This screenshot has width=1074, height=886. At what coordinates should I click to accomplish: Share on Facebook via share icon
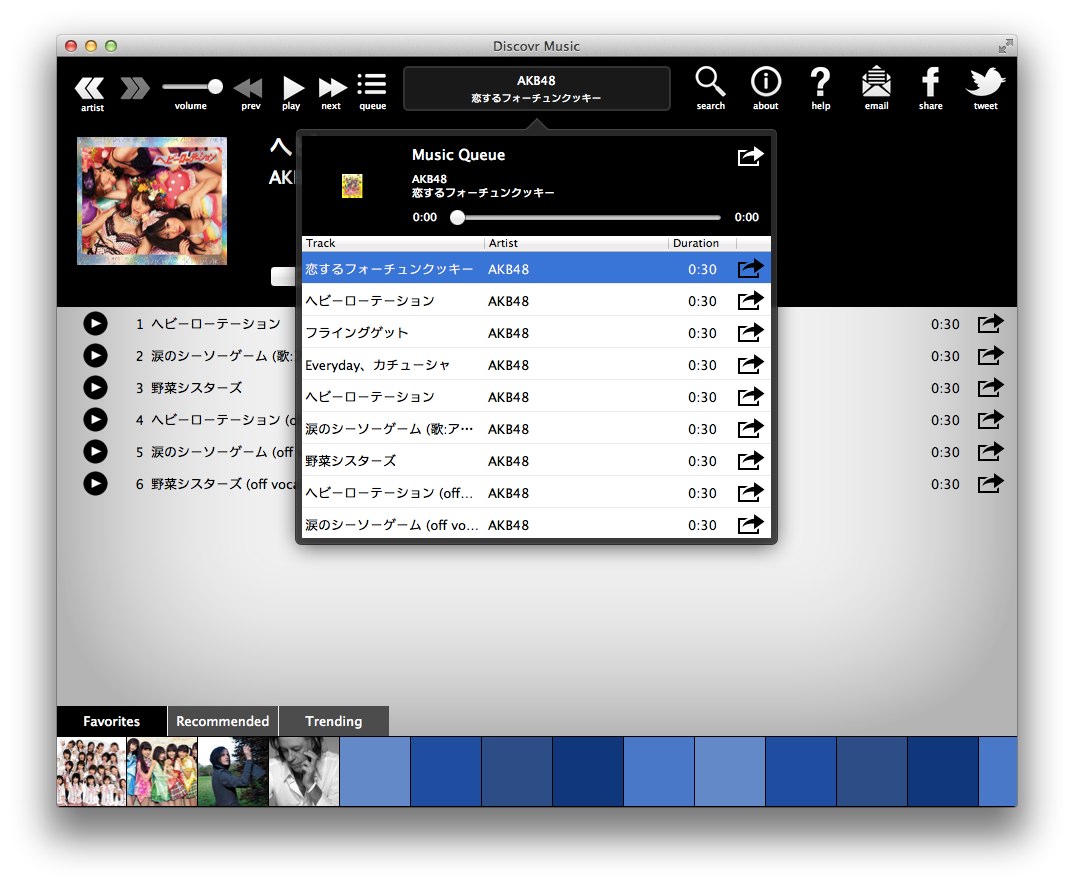pos(930,81)
